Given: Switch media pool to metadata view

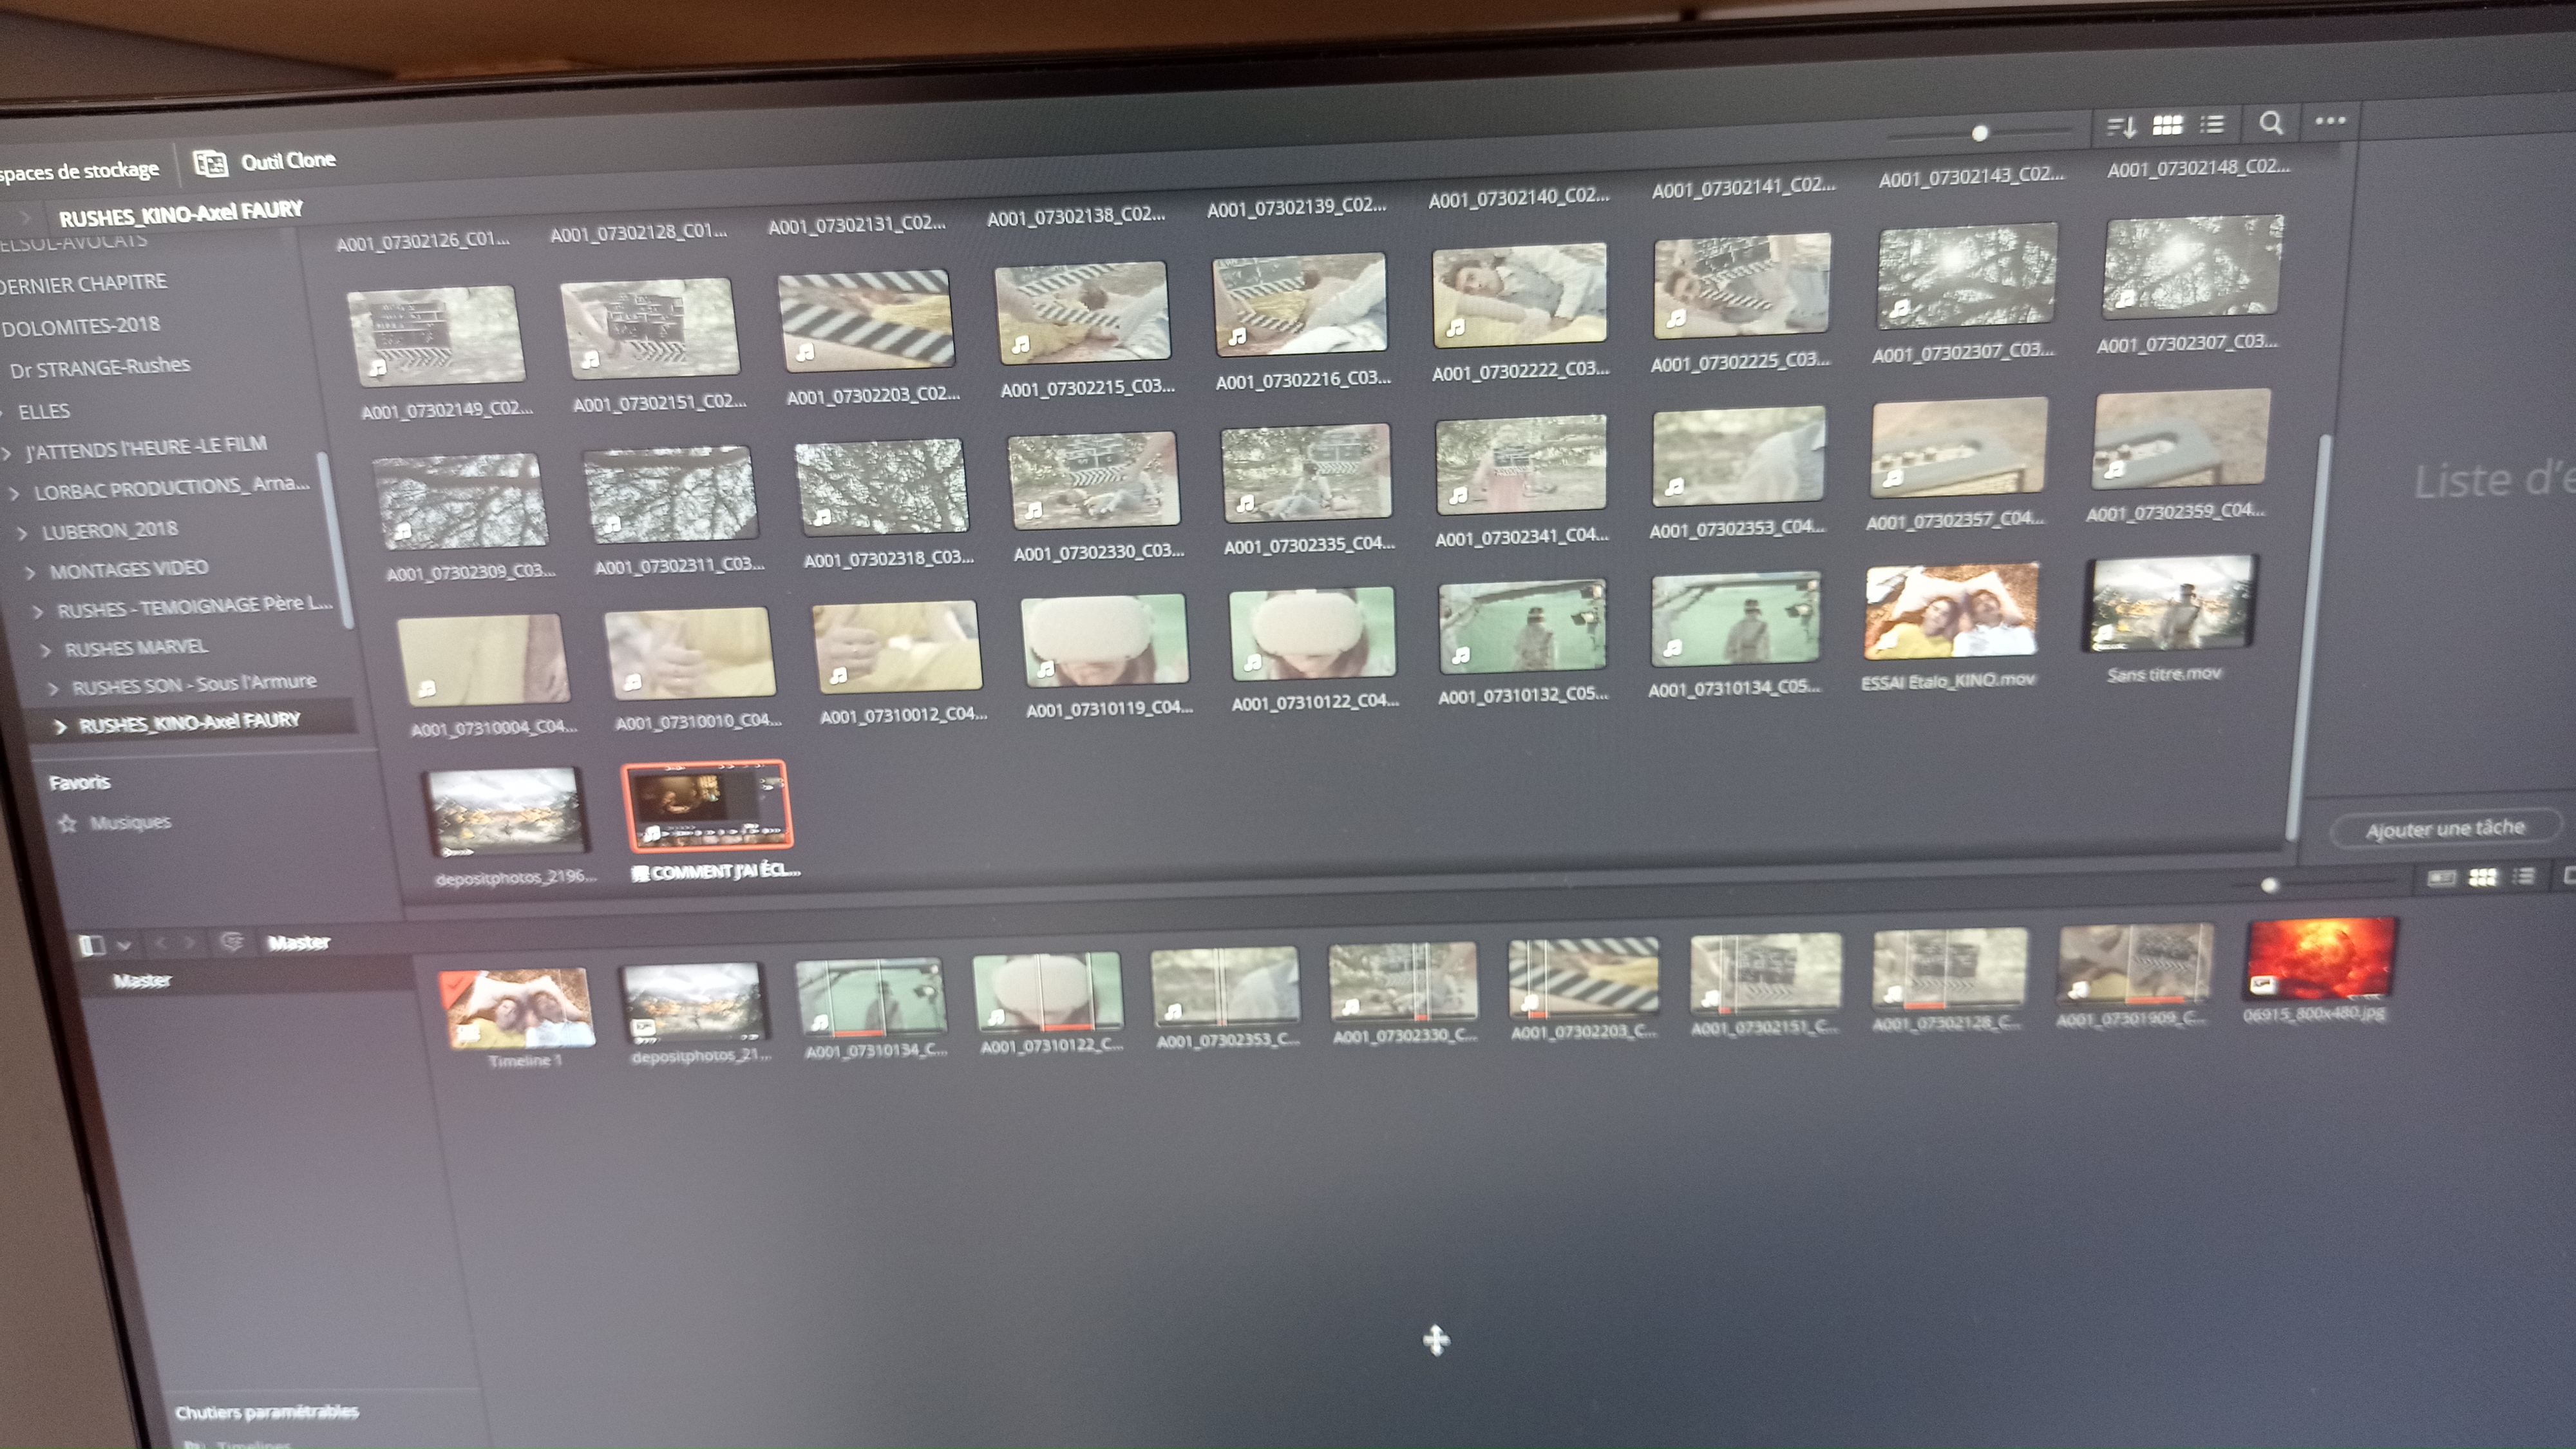Looking at the screenshot, I should click(2441, 878).
